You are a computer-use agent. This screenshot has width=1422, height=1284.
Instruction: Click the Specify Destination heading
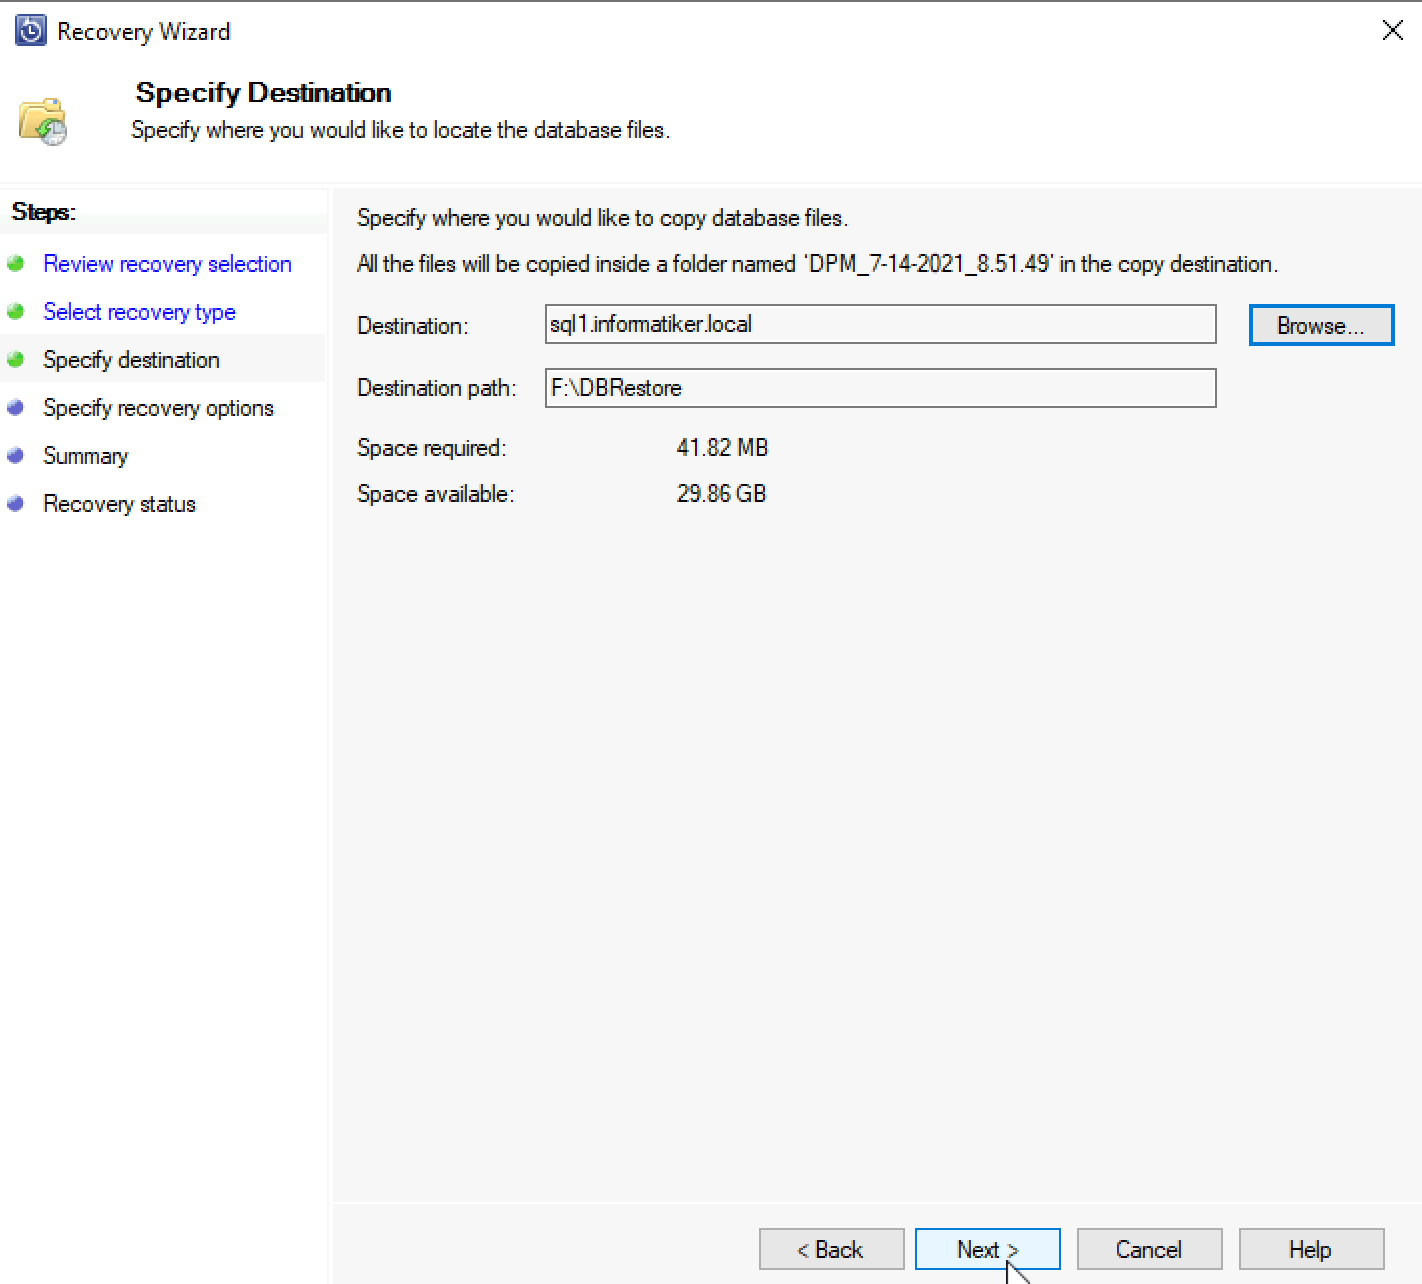(x=264, y=92)
